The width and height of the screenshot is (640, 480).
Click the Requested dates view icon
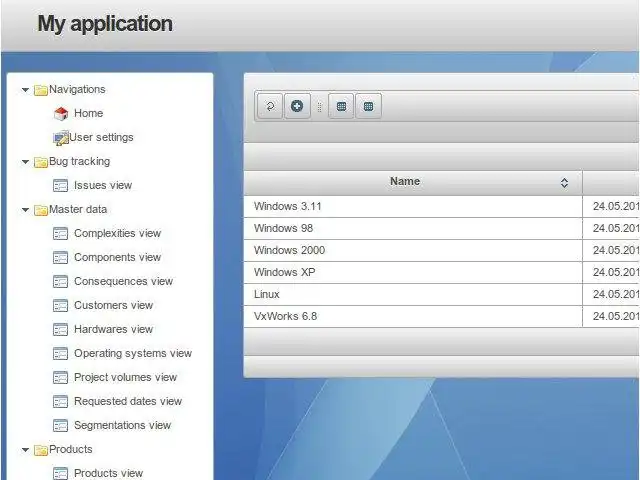pyautogui.click(x=60, y=402)
